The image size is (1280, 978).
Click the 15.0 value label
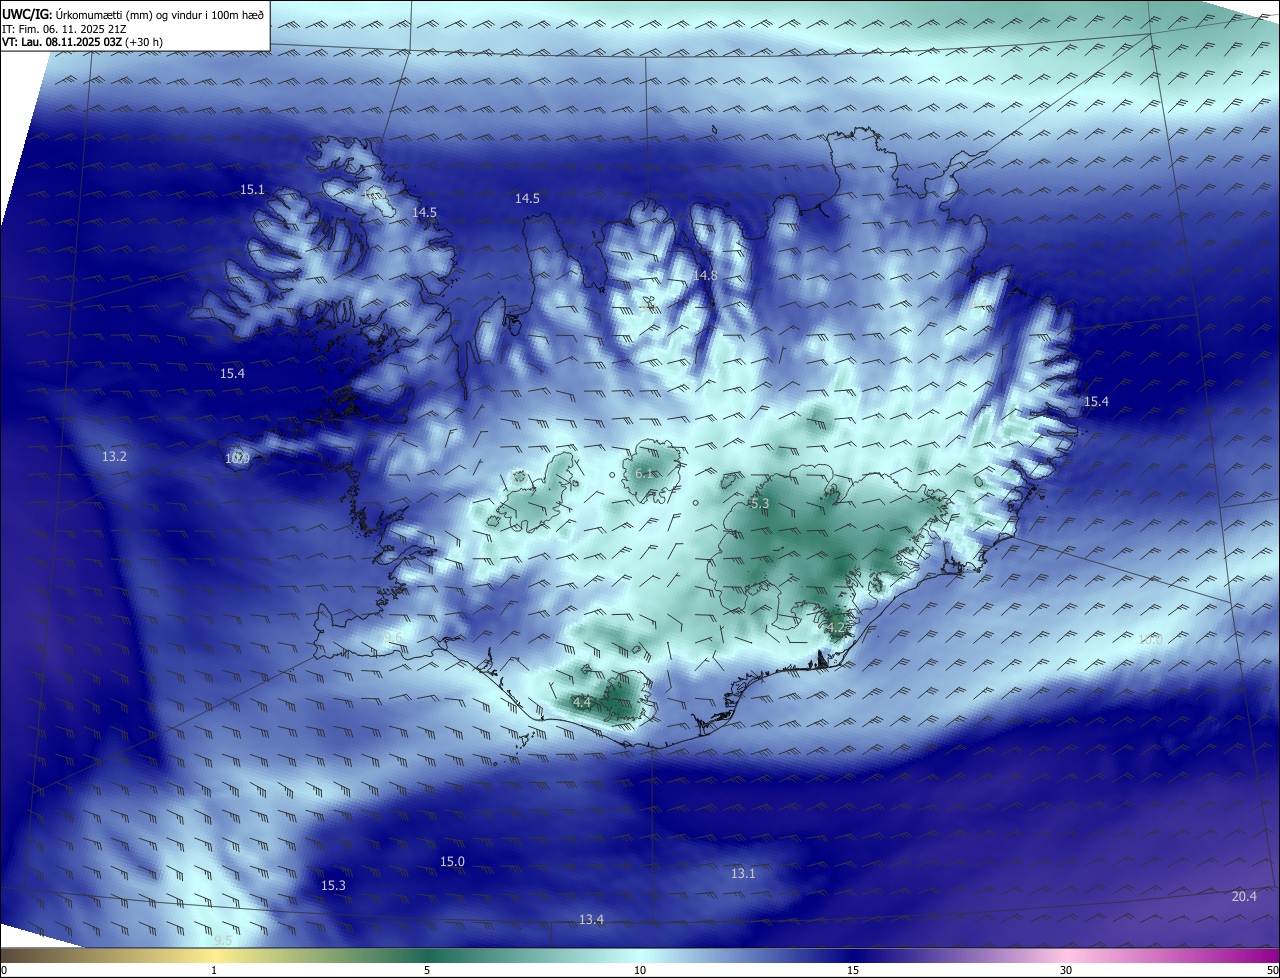point(452,861)
